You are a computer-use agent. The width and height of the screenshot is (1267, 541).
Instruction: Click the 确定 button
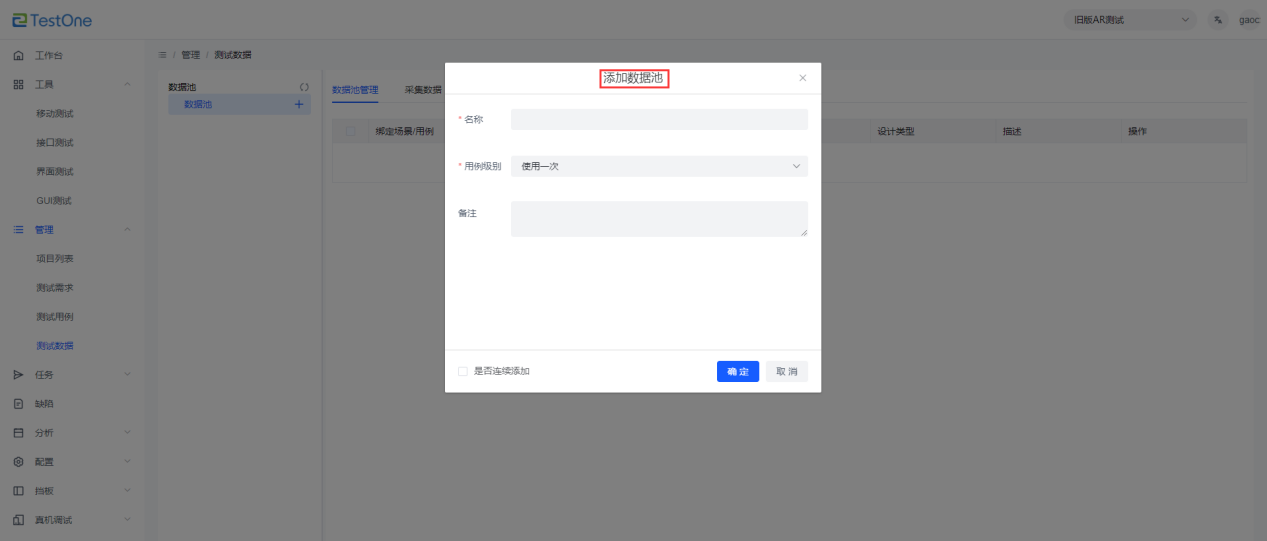point(737,371)
